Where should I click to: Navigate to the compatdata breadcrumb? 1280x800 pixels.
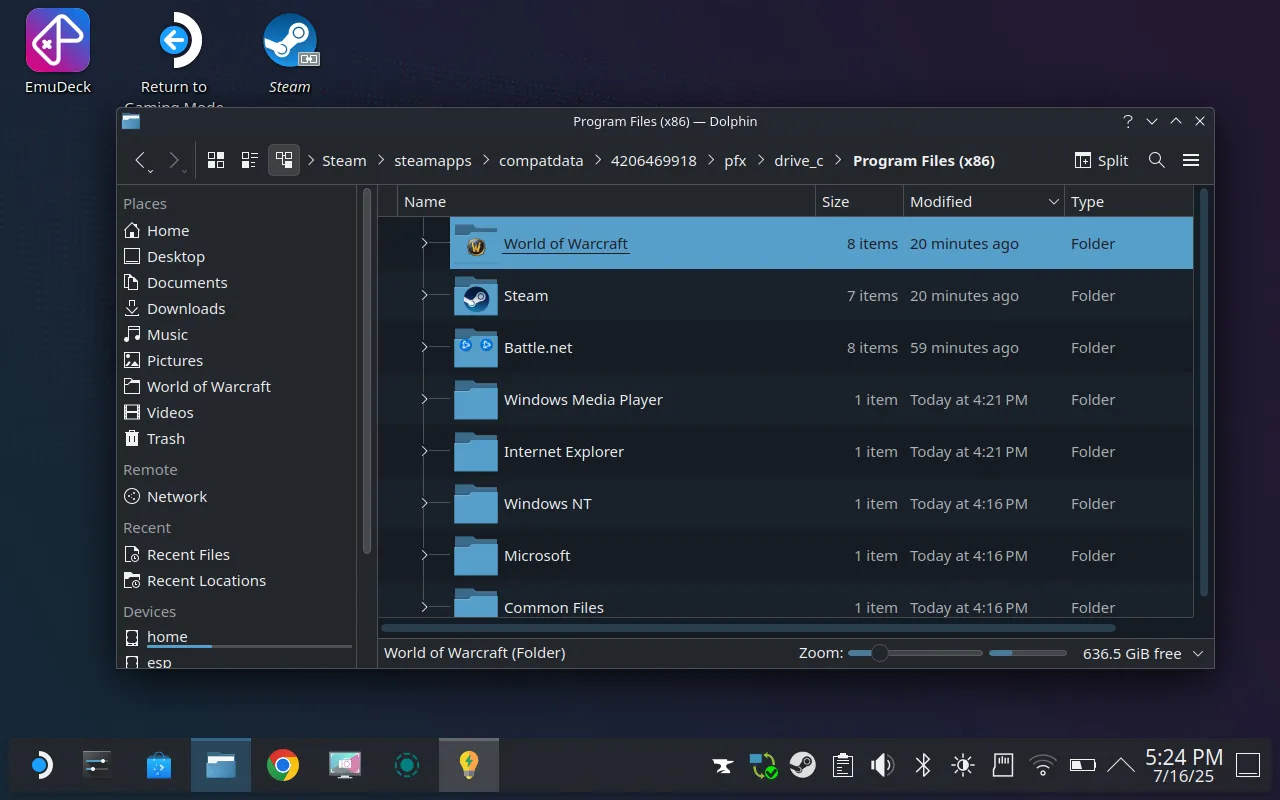click(x=541, y=160)
